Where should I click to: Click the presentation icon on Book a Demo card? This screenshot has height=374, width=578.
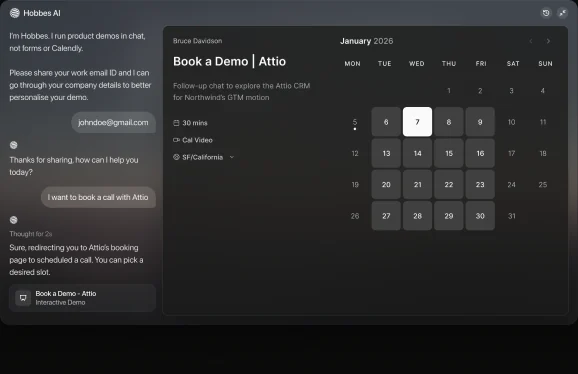click(23, 298)
